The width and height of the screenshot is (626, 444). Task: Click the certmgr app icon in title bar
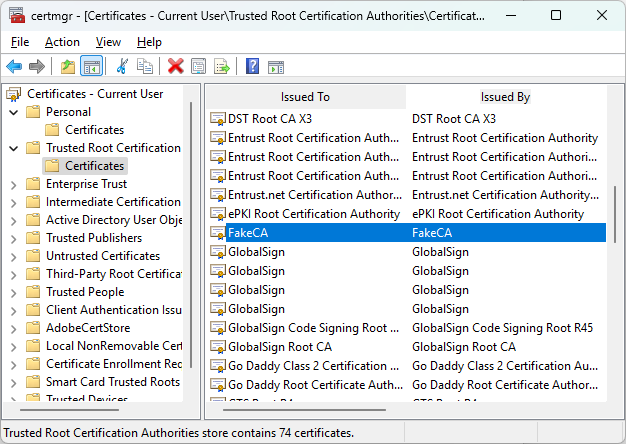click(x=17, y=16)
